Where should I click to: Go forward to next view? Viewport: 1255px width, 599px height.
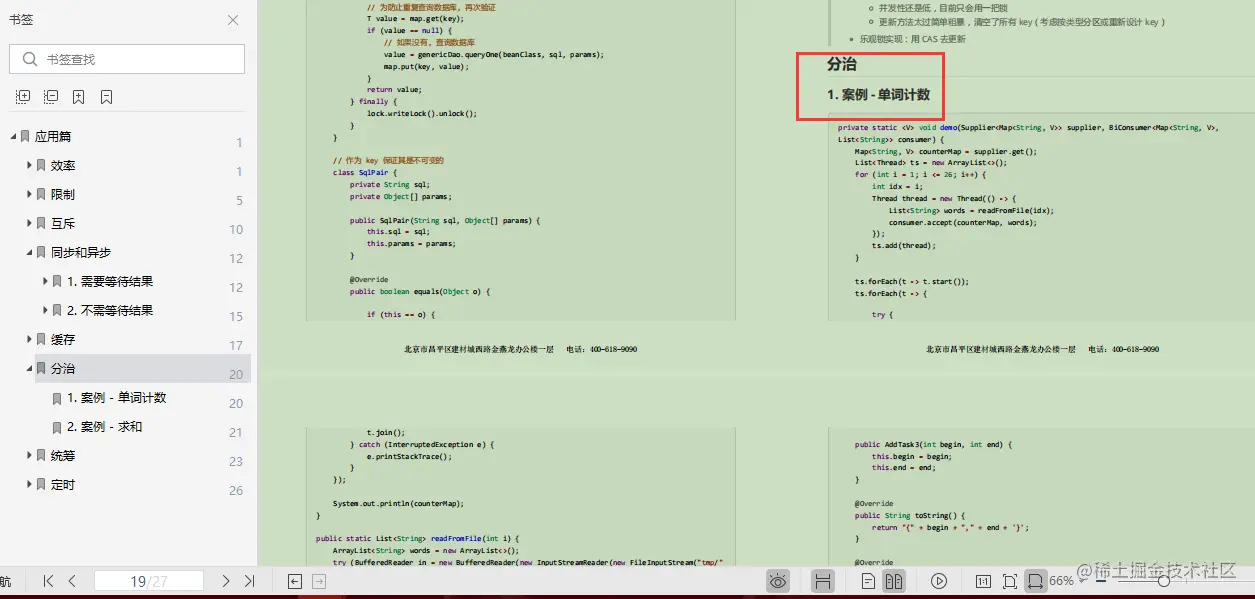[319, 581]
